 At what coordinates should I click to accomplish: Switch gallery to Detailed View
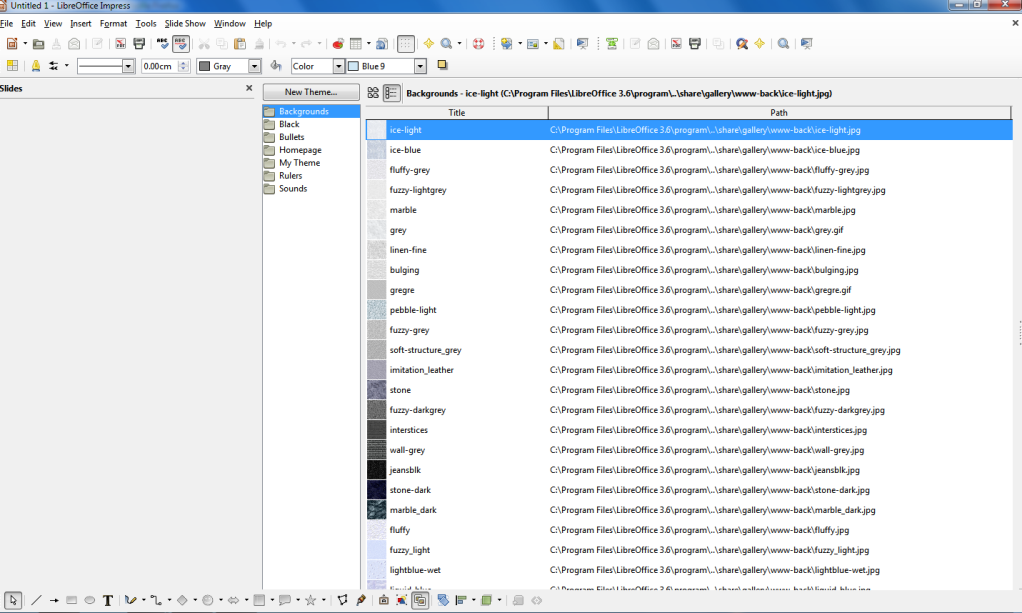[391, 93]
